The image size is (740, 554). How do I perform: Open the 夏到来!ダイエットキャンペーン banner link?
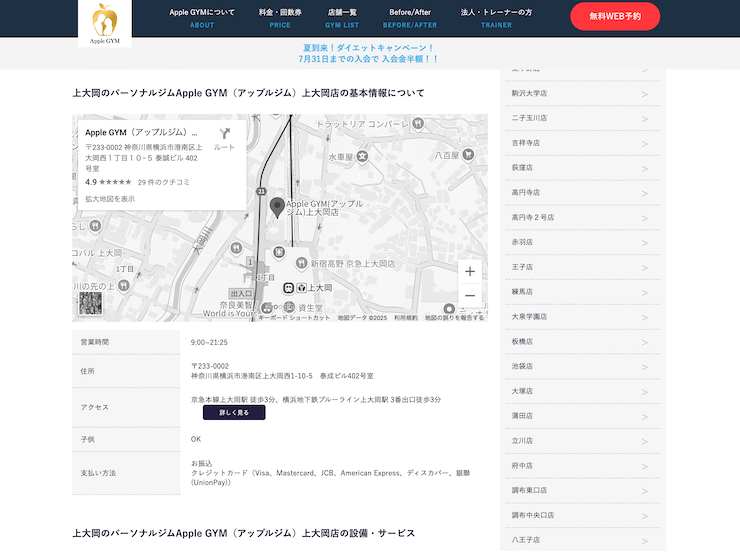pos(368,53)
